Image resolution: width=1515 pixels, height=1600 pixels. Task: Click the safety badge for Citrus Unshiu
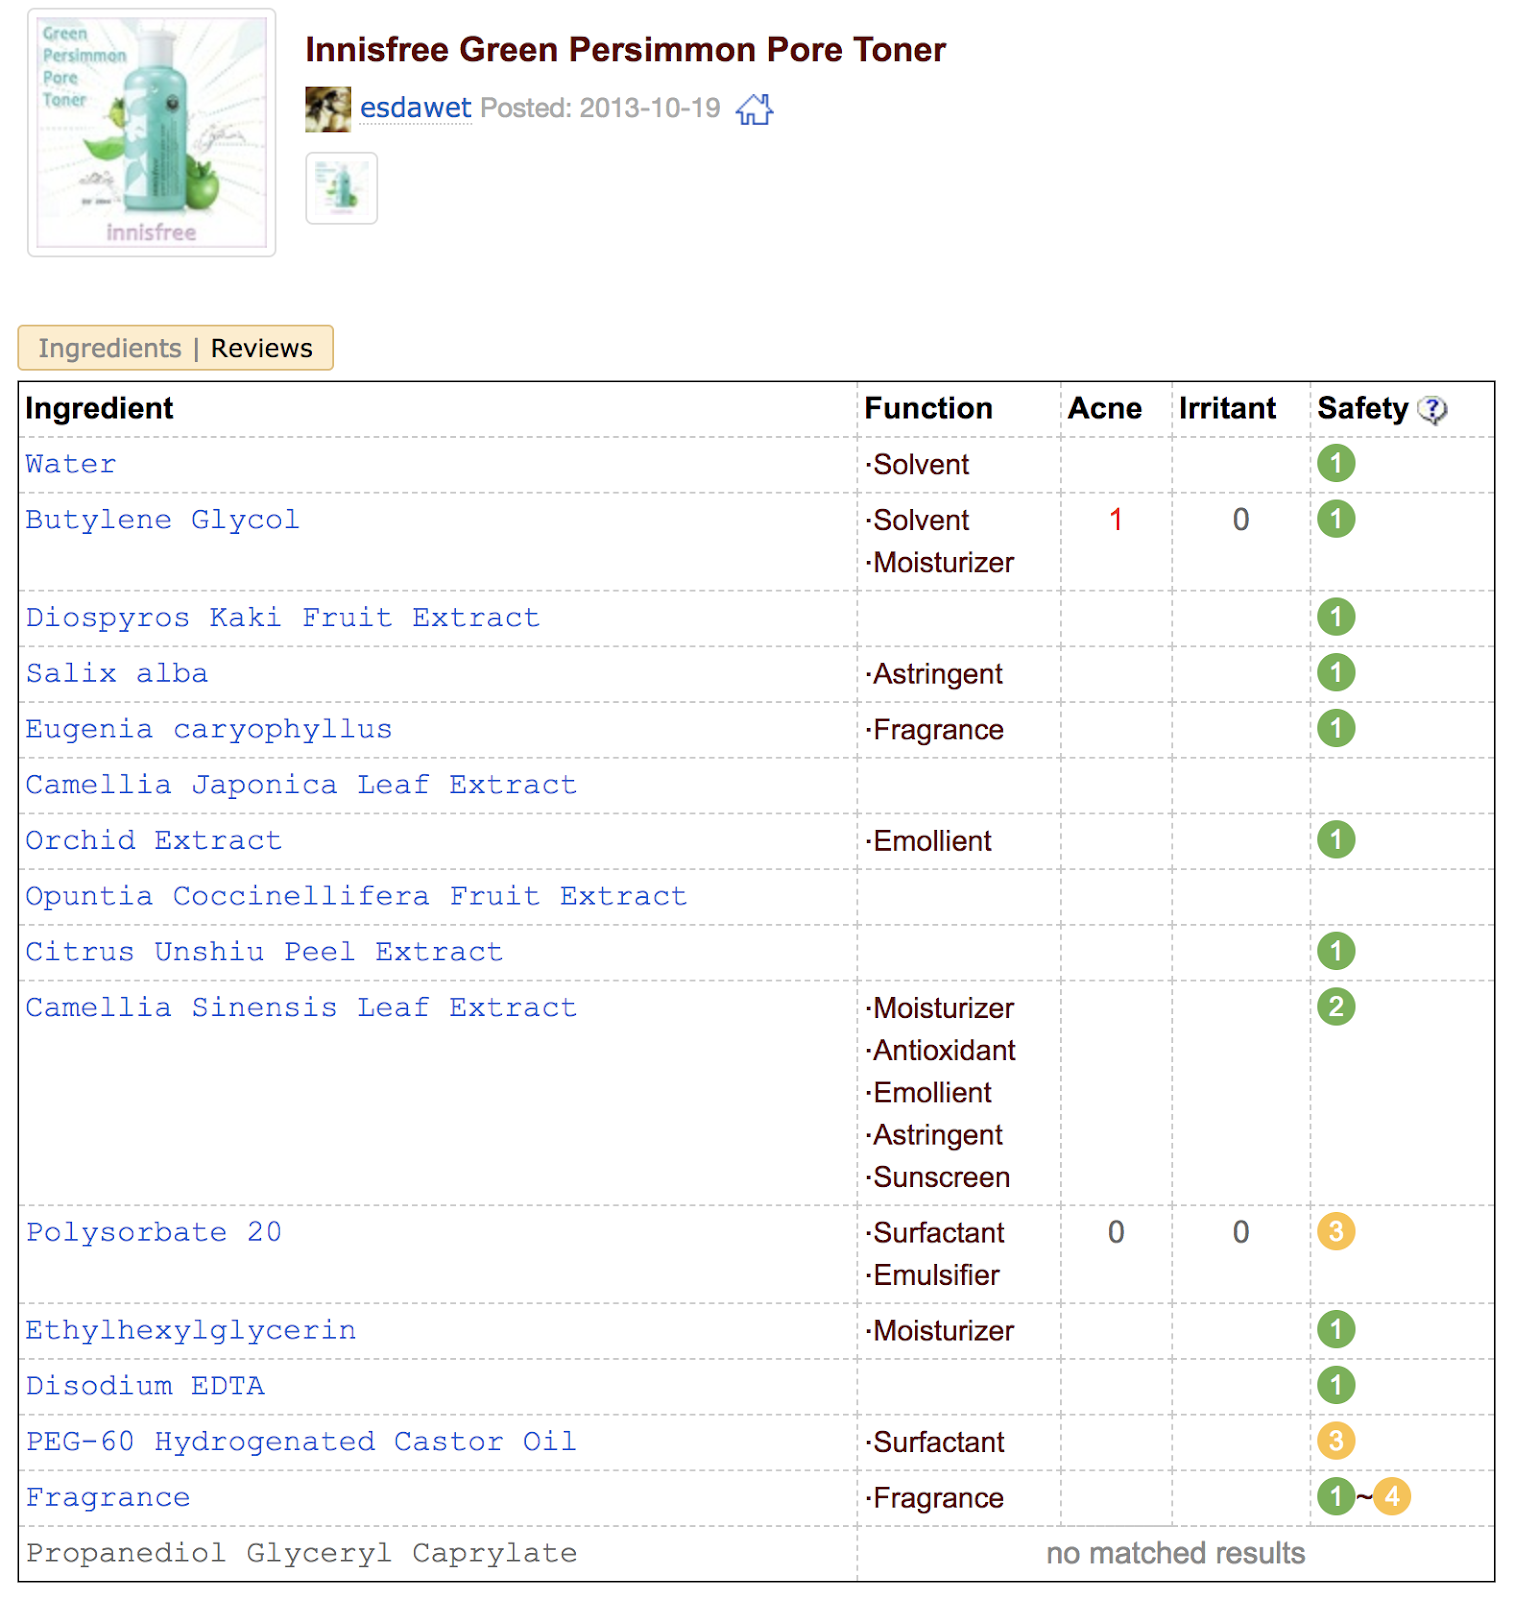(1336, 951)
